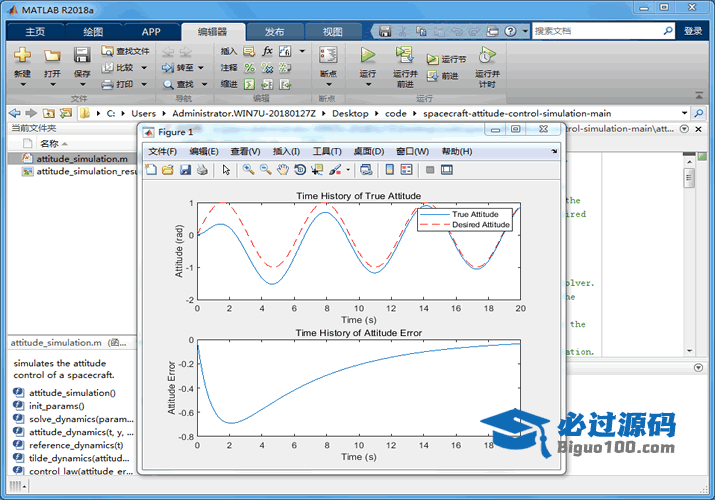Screen dimensions: 715x500
Task: Open Help question mark icon
Action: (511, 31)
